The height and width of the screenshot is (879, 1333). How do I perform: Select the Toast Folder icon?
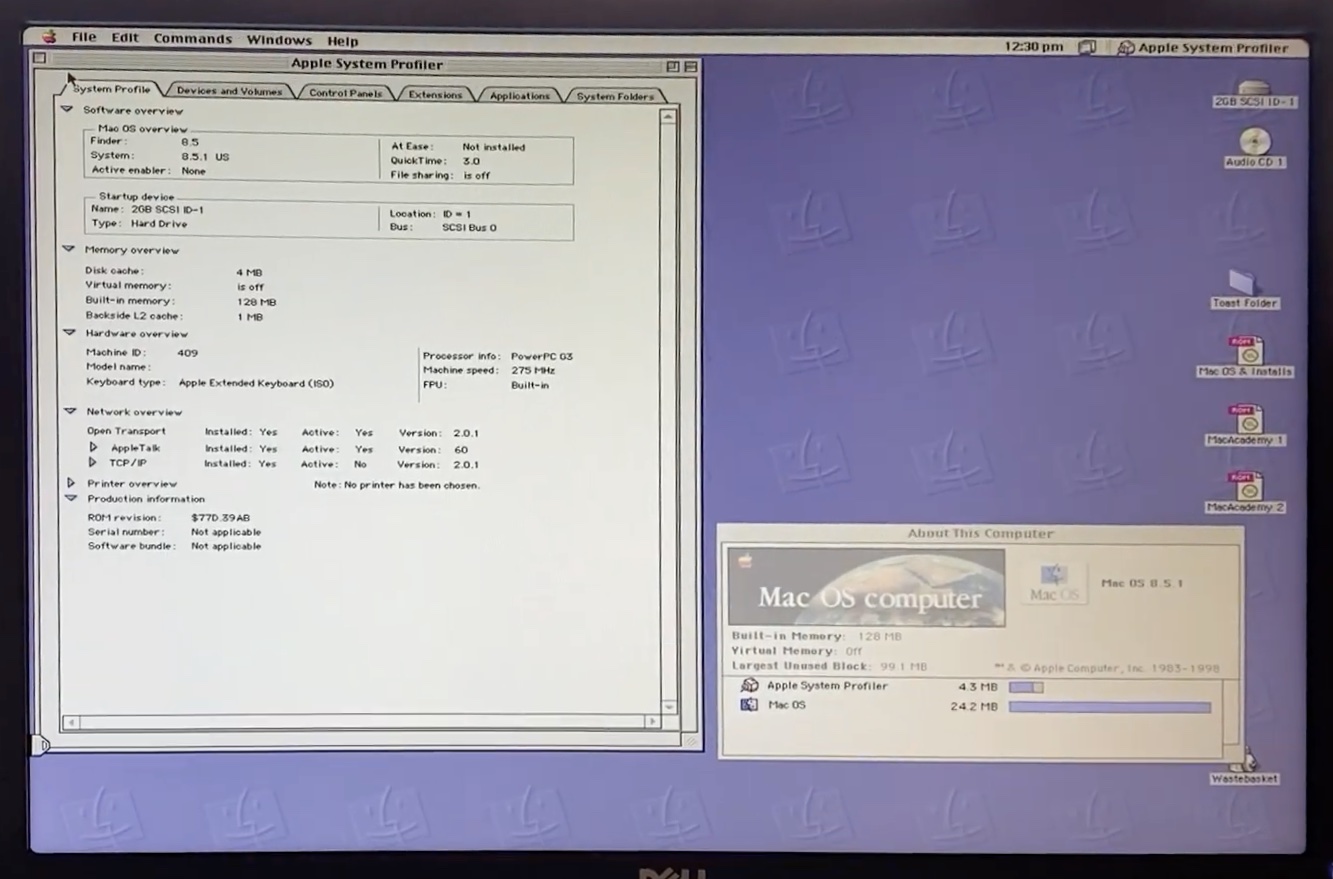click(x=1245, y=289)
